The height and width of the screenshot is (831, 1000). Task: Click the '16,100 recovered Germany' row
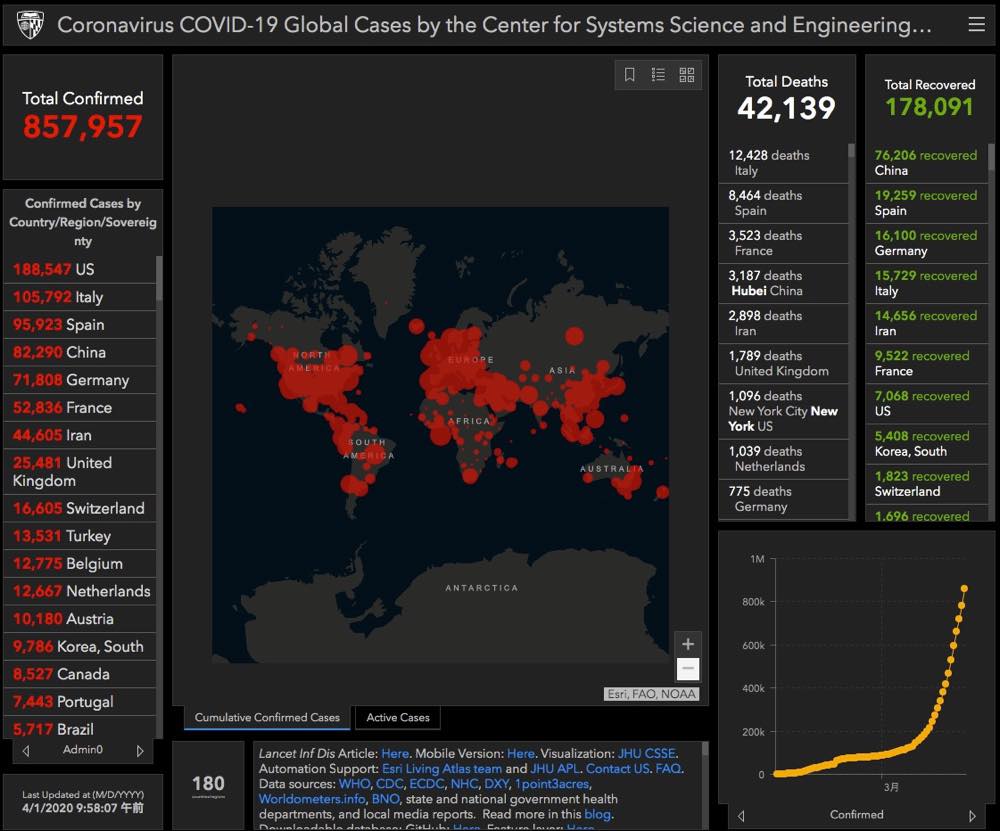(927, 243)
